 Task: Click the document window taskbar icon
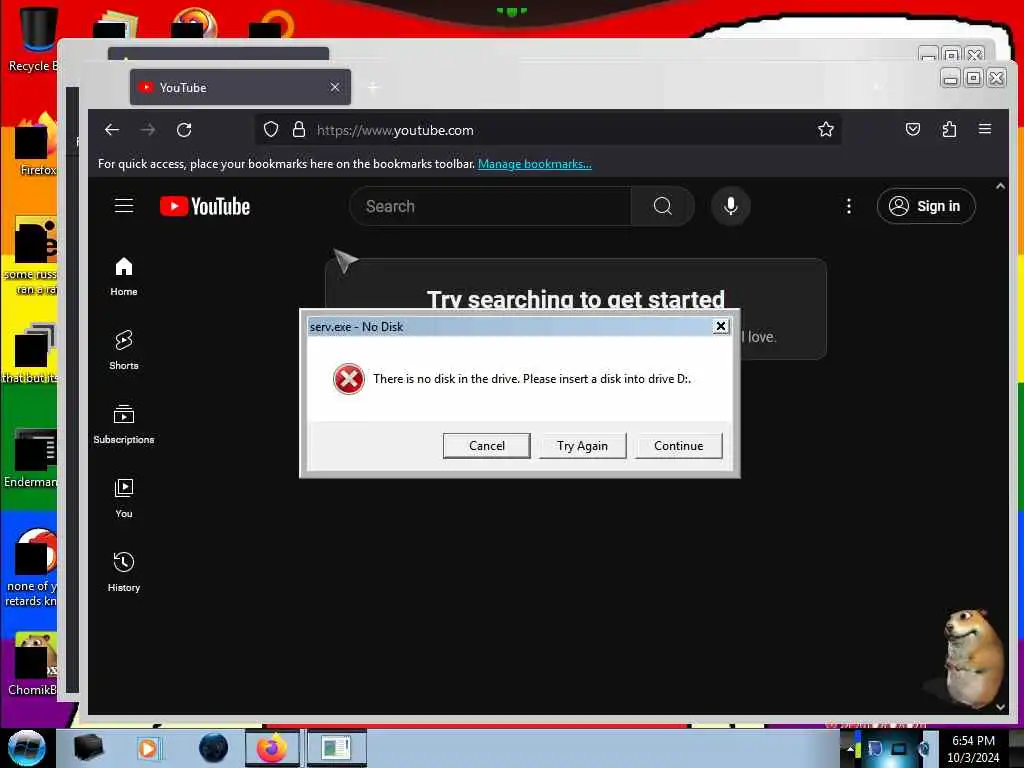[336, 748]
